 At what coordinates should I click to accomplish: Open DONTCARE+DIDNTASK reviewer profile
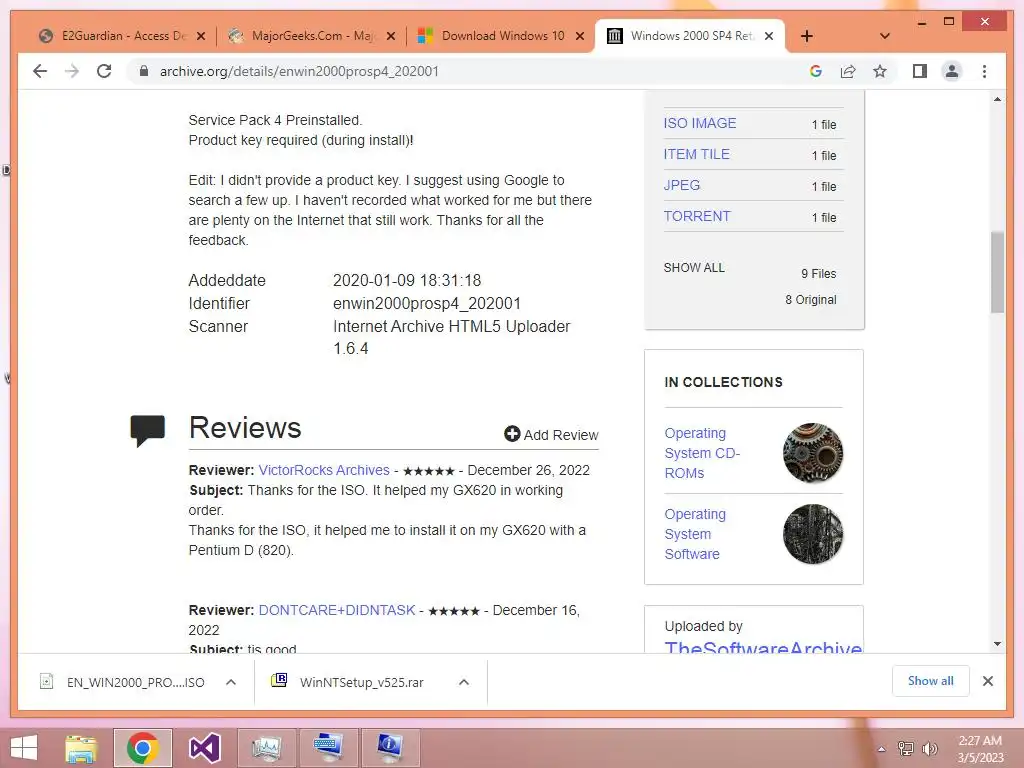tap(337, 610)
